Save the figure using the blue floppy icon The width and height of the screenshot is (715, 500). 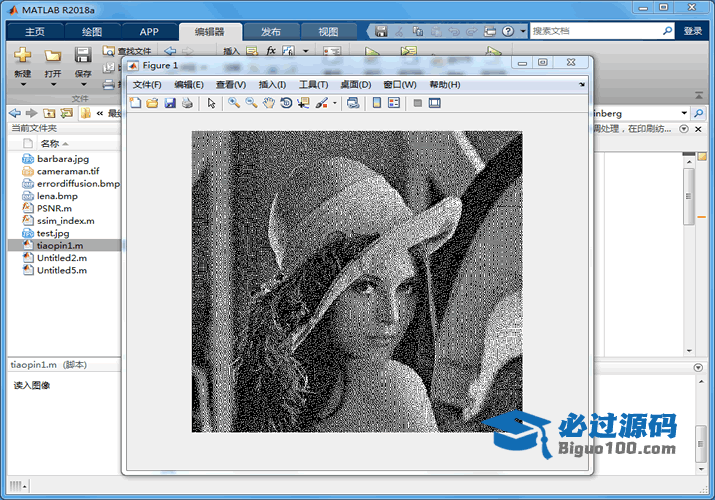(x=170, y=103)
